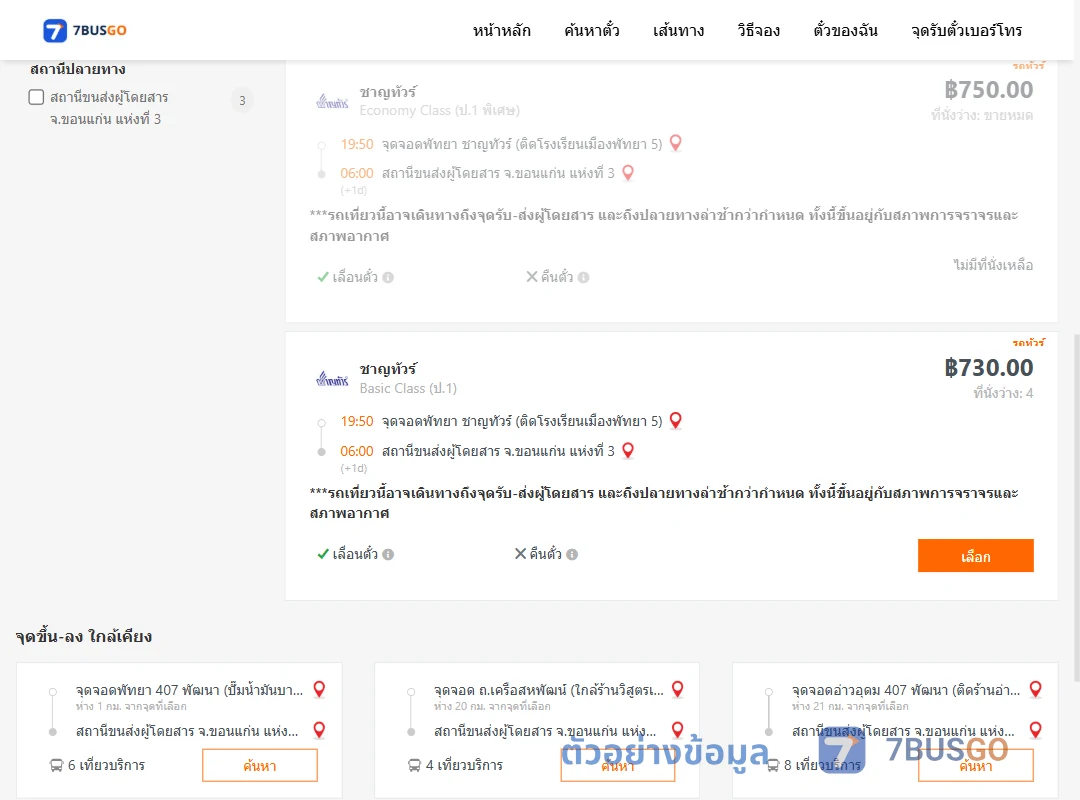Open map pin for จุดจอดอ่าวอุดม 407 พัฒนา
This screenshot has height=800, width=1080.
tap(1035, 689)
